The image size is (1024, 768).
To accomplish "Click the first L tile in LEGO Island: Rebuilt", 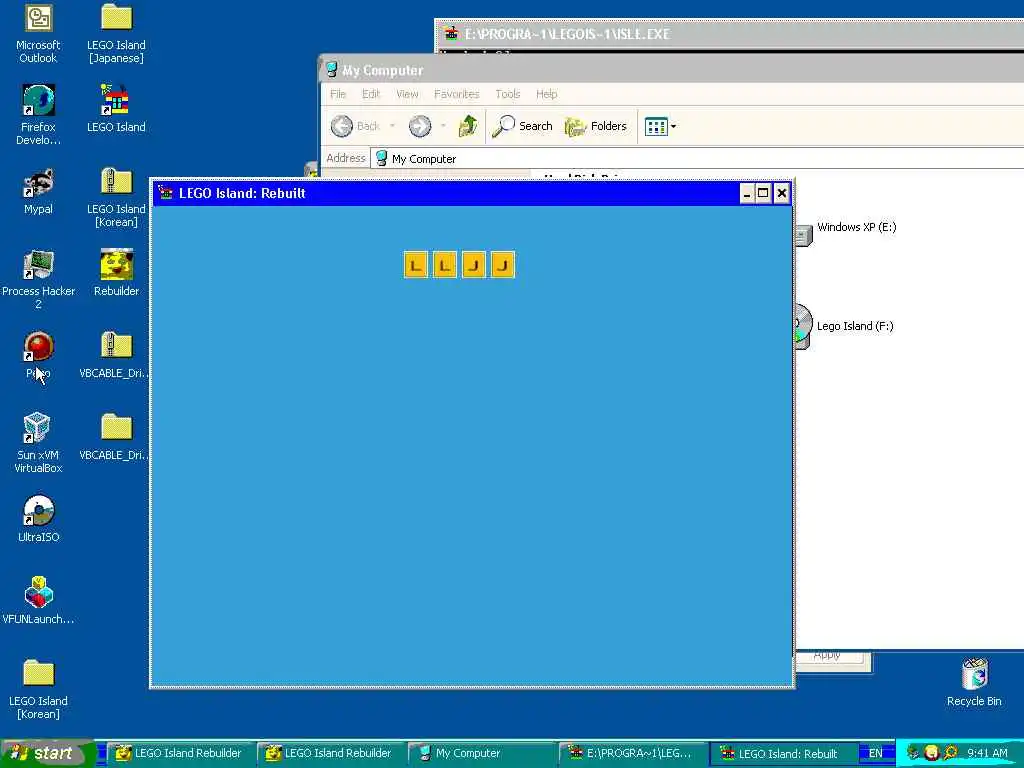I will (x=416, y=265).
